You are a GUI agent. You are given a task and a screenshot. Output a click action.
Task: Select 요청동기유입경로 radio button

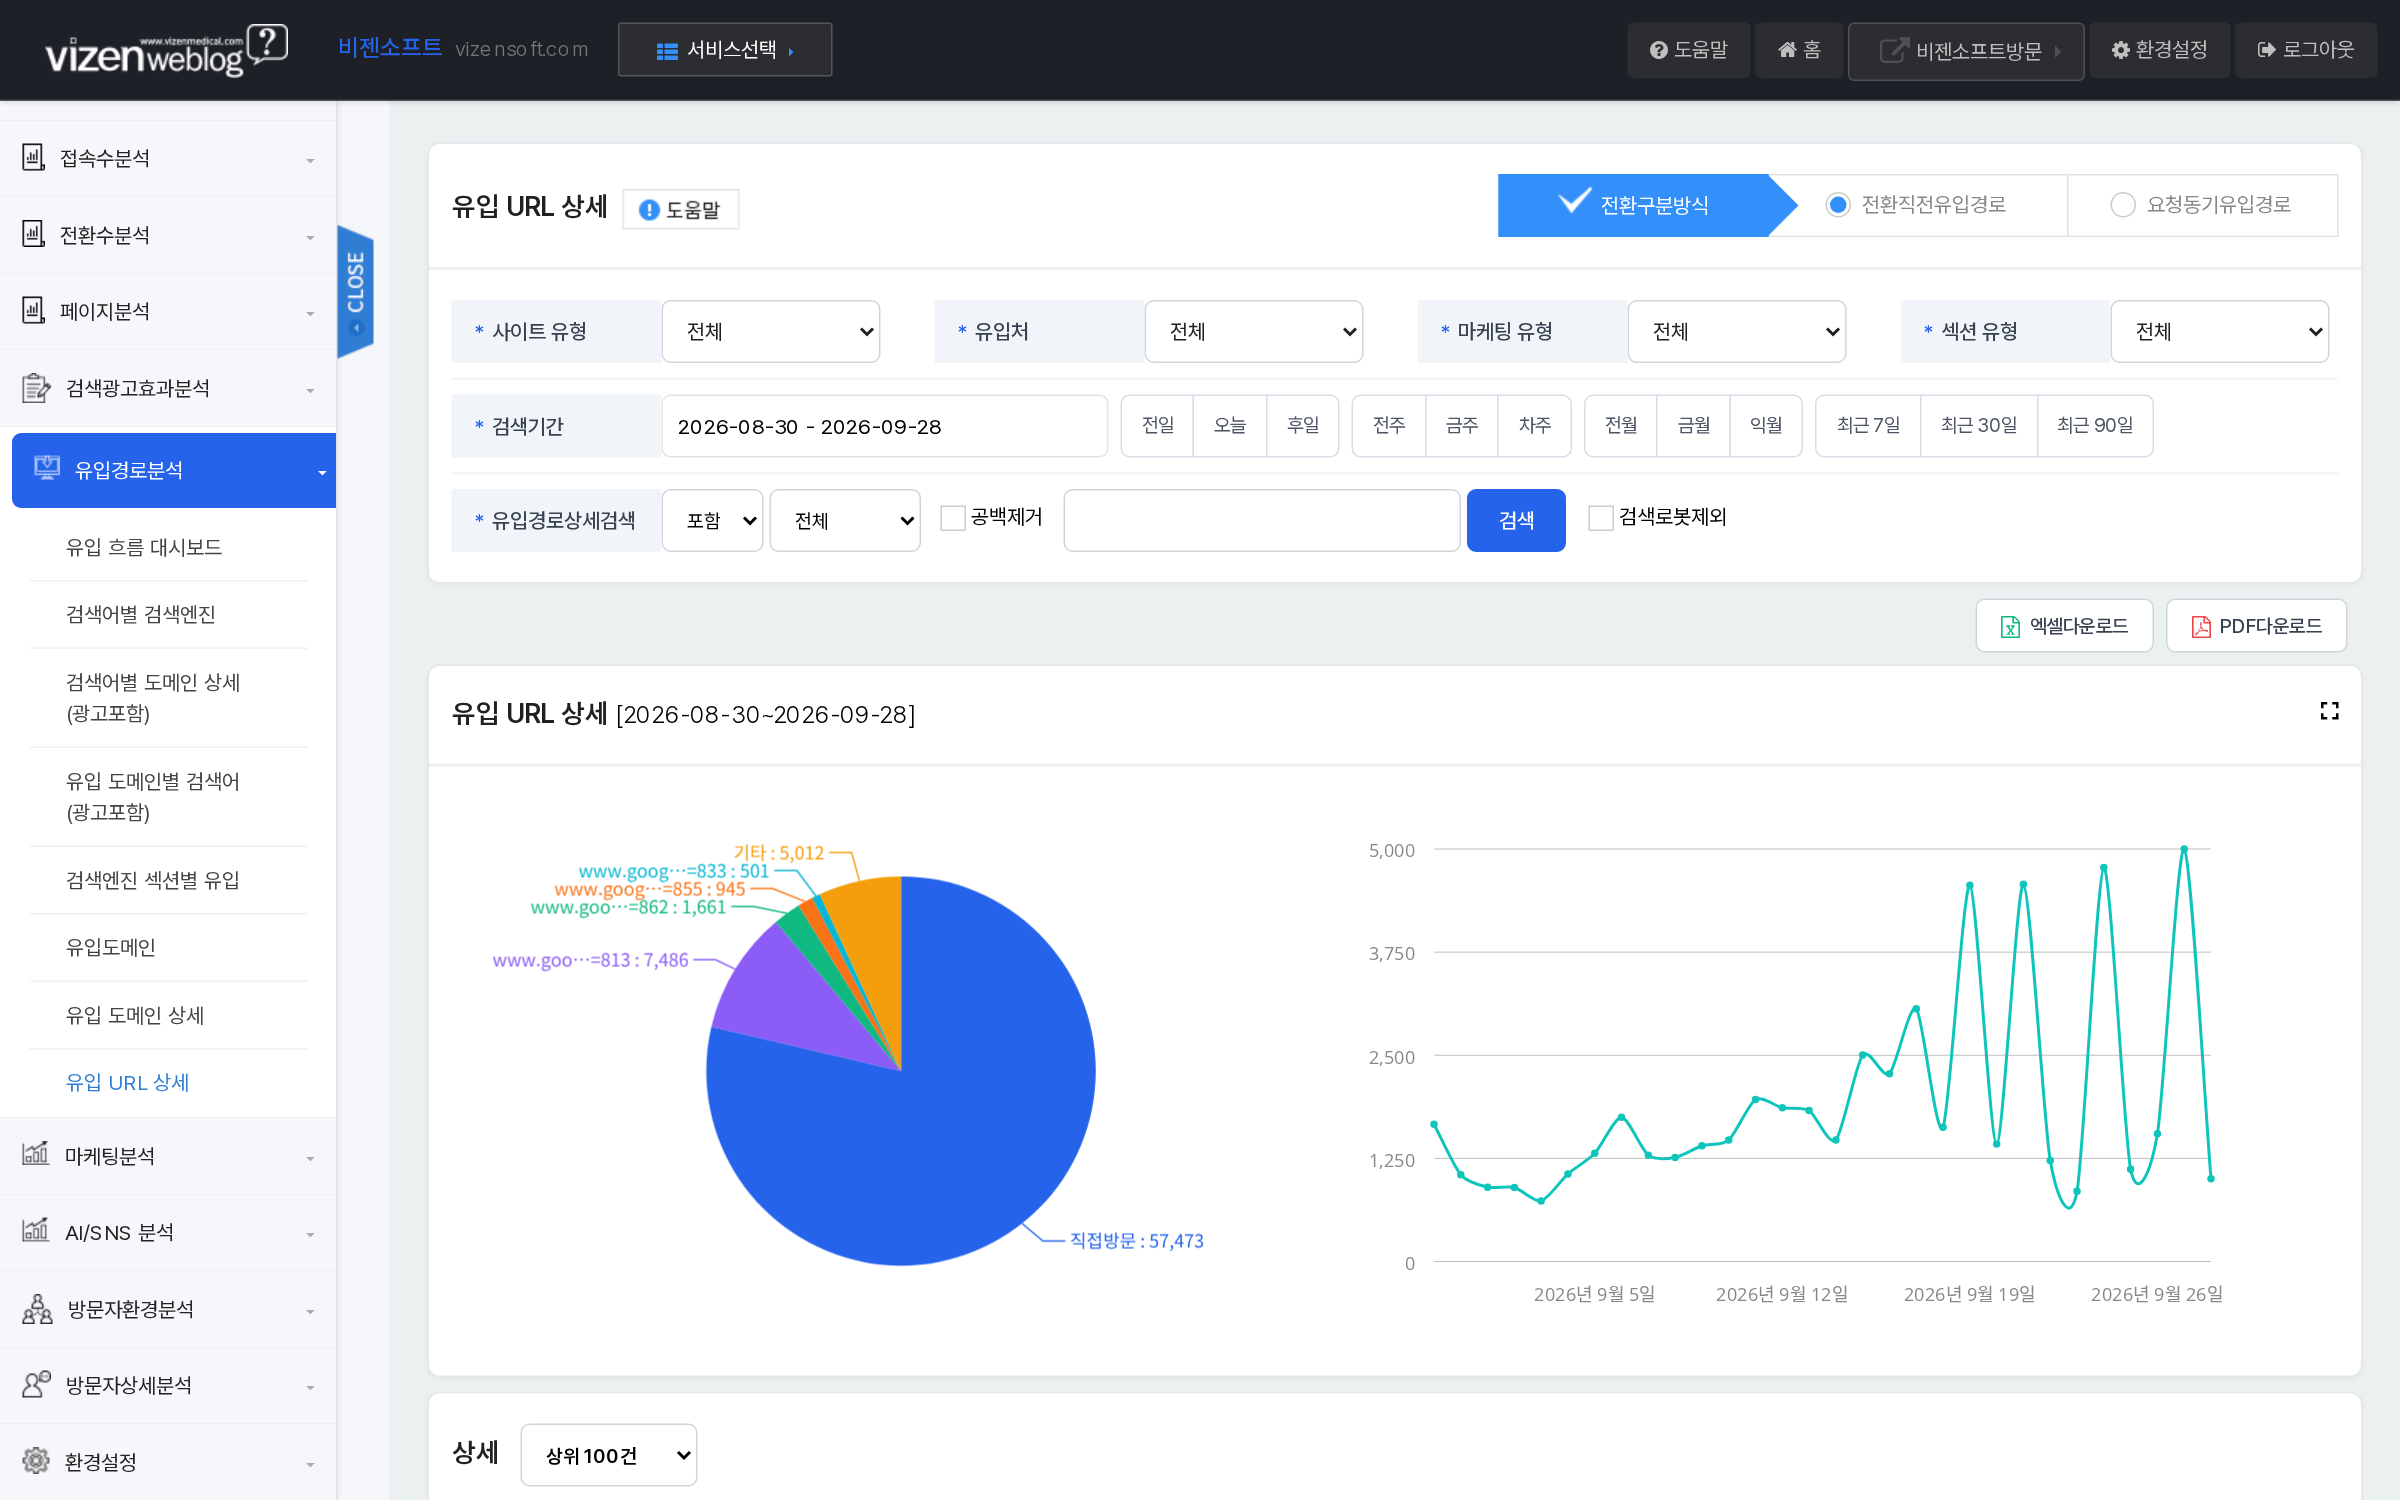[2123, 205]
